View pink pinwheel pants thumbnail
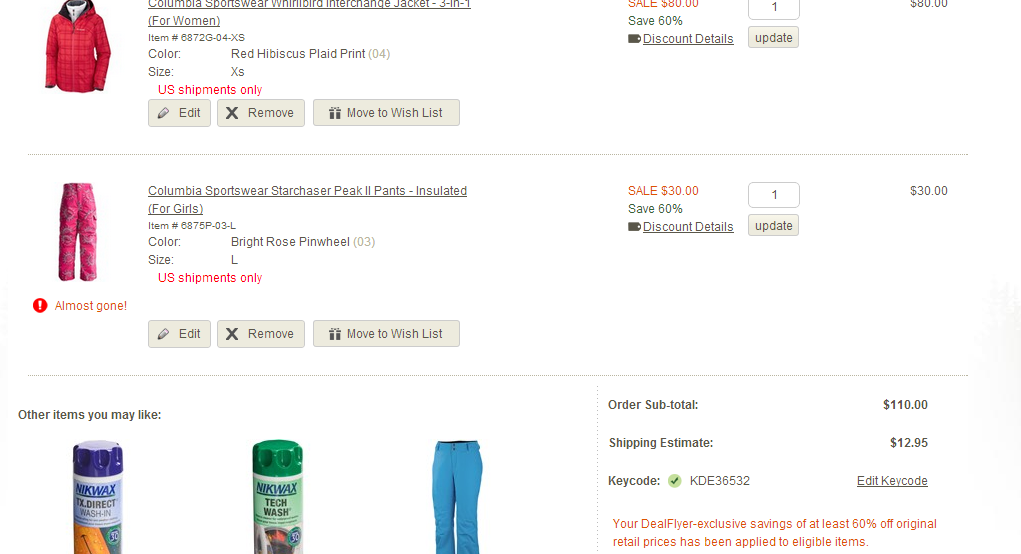Image resolution: width=1021 pixels, height=554 pixels. point(78,232)
